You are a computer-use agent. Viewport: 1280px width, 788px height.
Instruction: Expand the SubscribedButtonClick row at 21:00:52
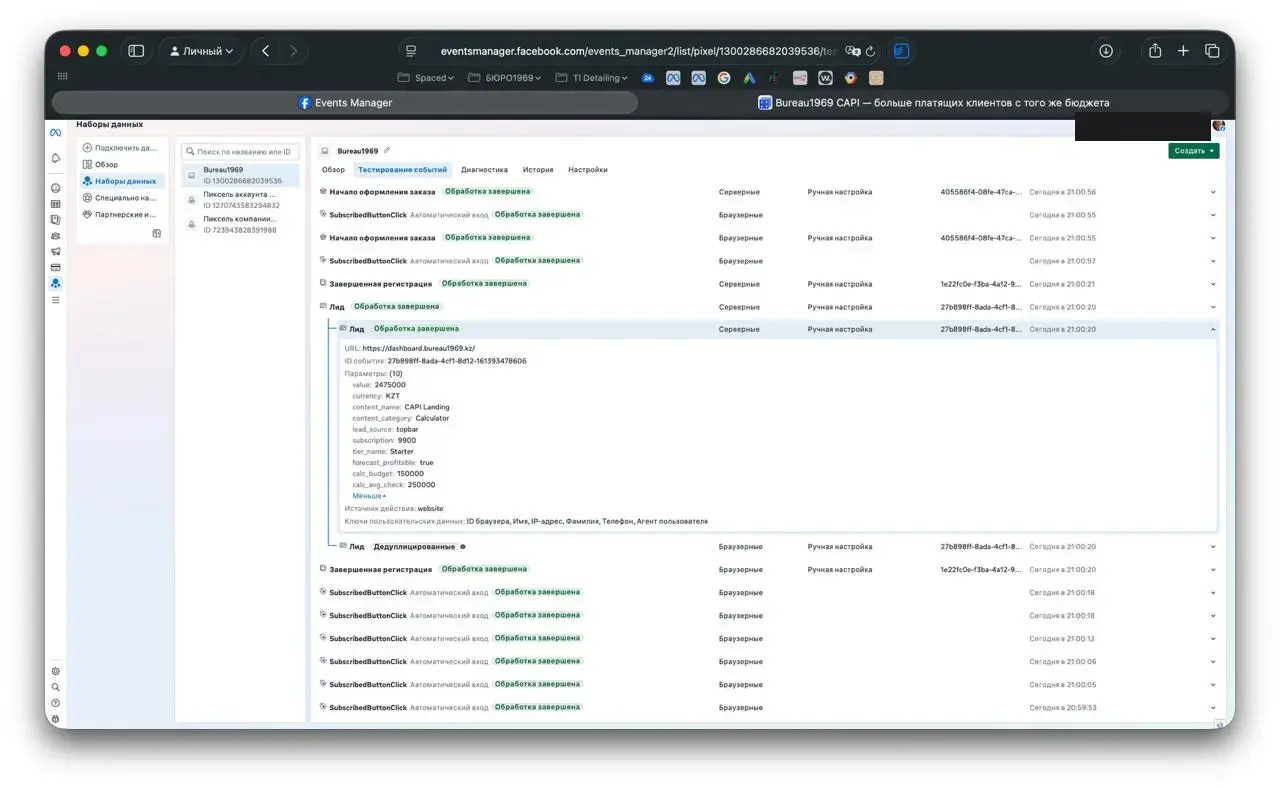pyautogui.click(x=1213, y=261)
